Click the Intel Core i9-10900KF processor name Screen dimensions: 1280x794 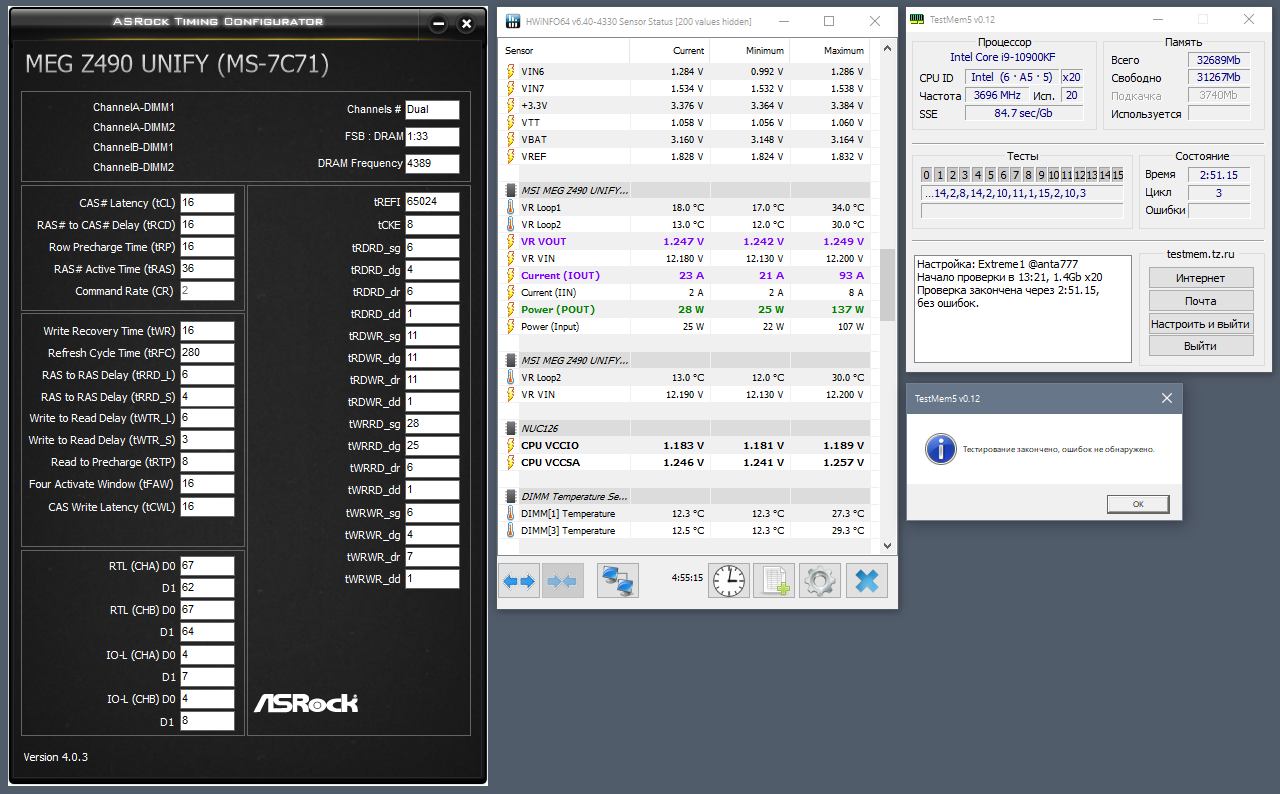coord(1004,57)
